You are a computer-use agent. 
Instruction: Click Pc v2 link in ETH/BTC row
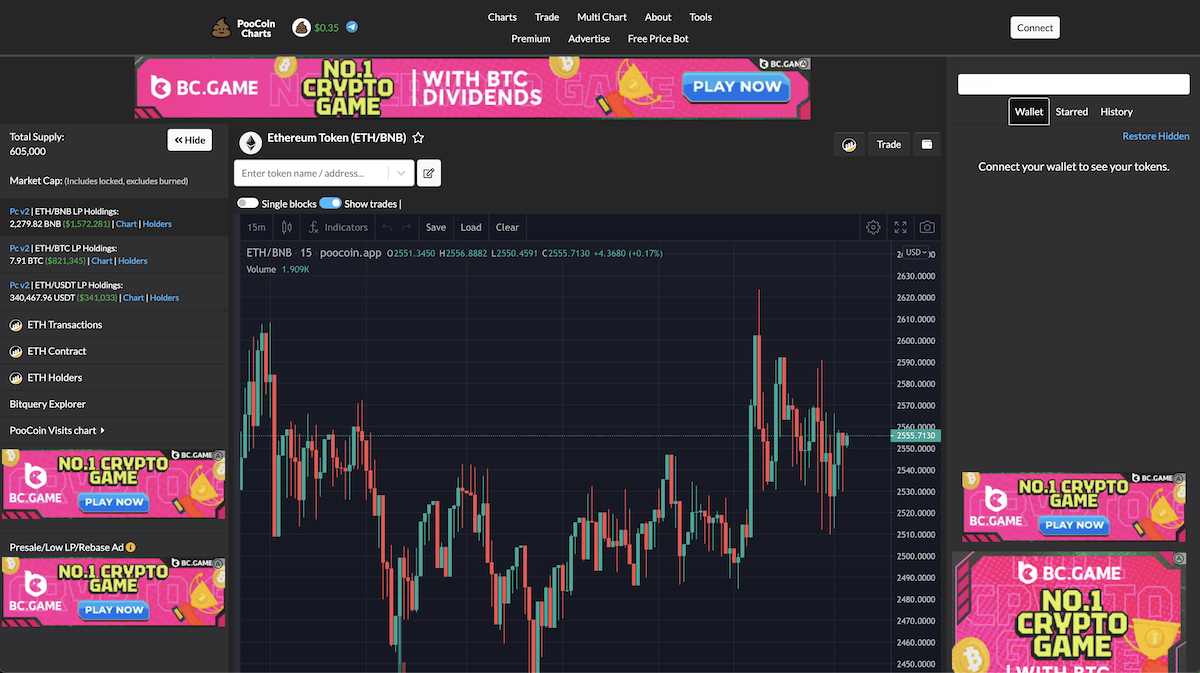coord(20,248)
